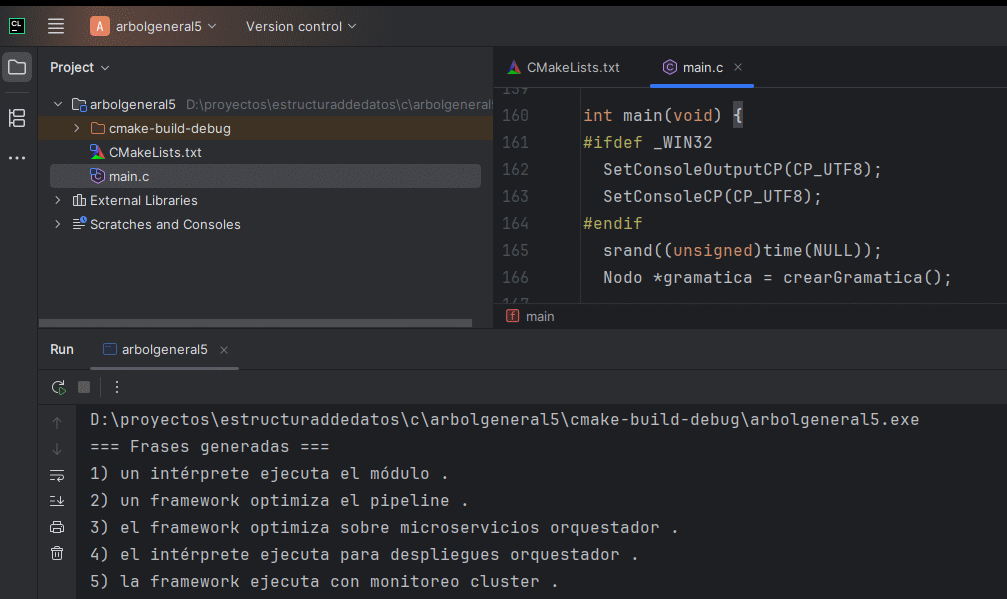
Task: Open the Structure tool window icon
Action: 17,118
